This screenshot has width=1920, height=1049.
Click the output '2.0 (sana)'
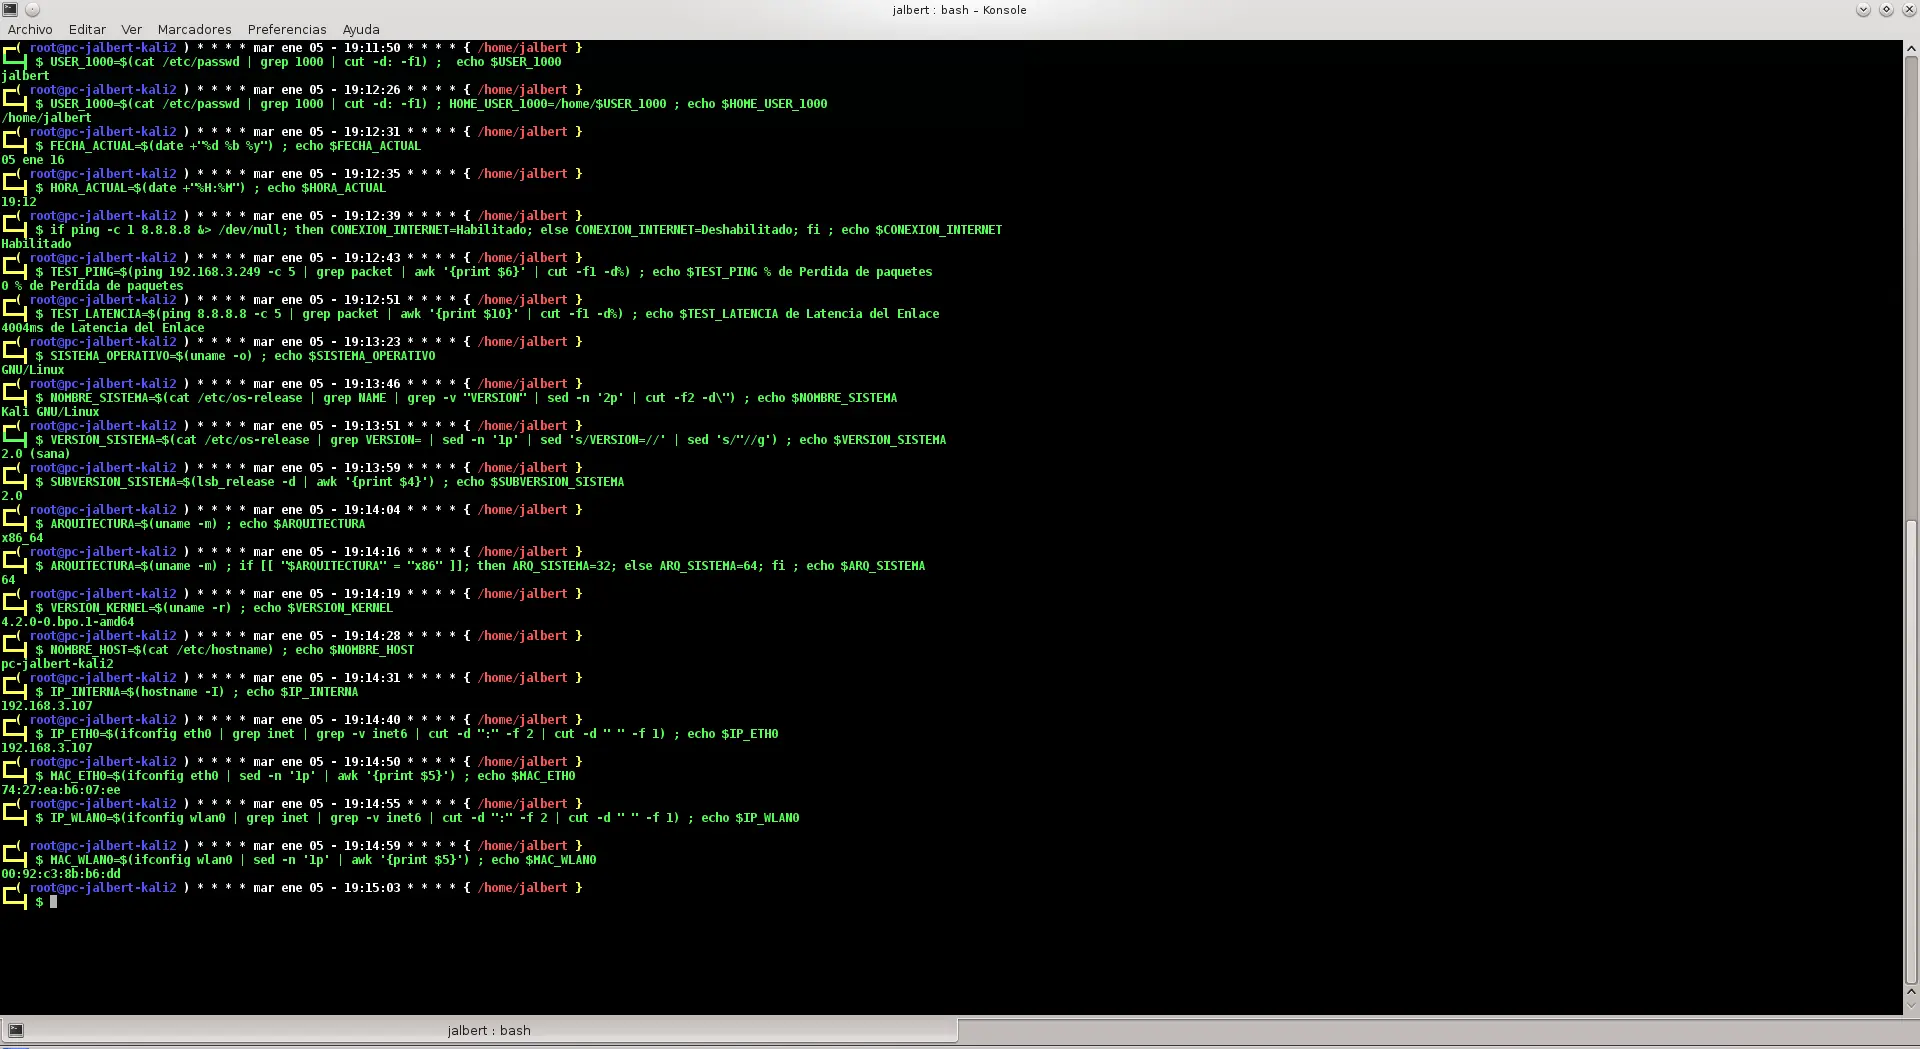tap(36, 453)
